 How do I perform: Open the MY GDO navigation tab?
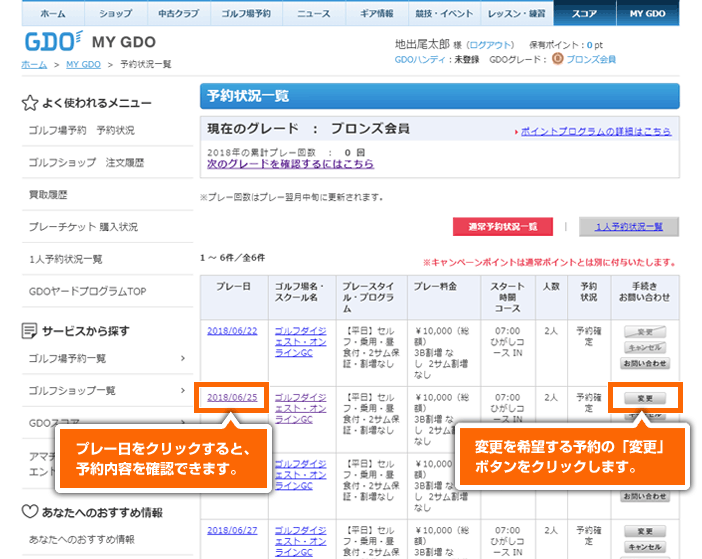[x=647, y=13]
